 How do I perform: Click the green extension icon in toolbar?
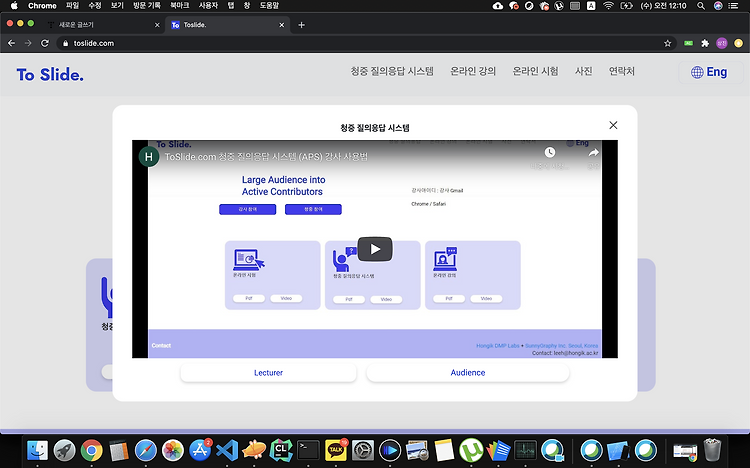(688, 43)
